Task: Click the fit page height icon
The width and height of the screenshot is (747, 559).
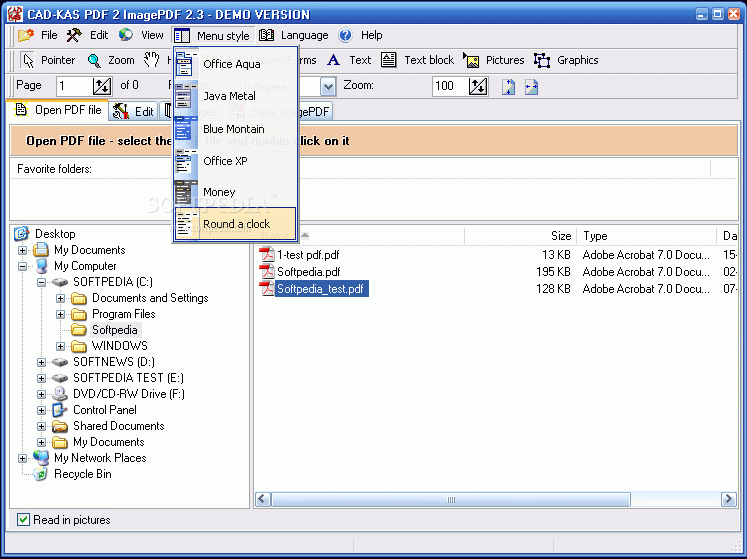Action: [508, 87]
